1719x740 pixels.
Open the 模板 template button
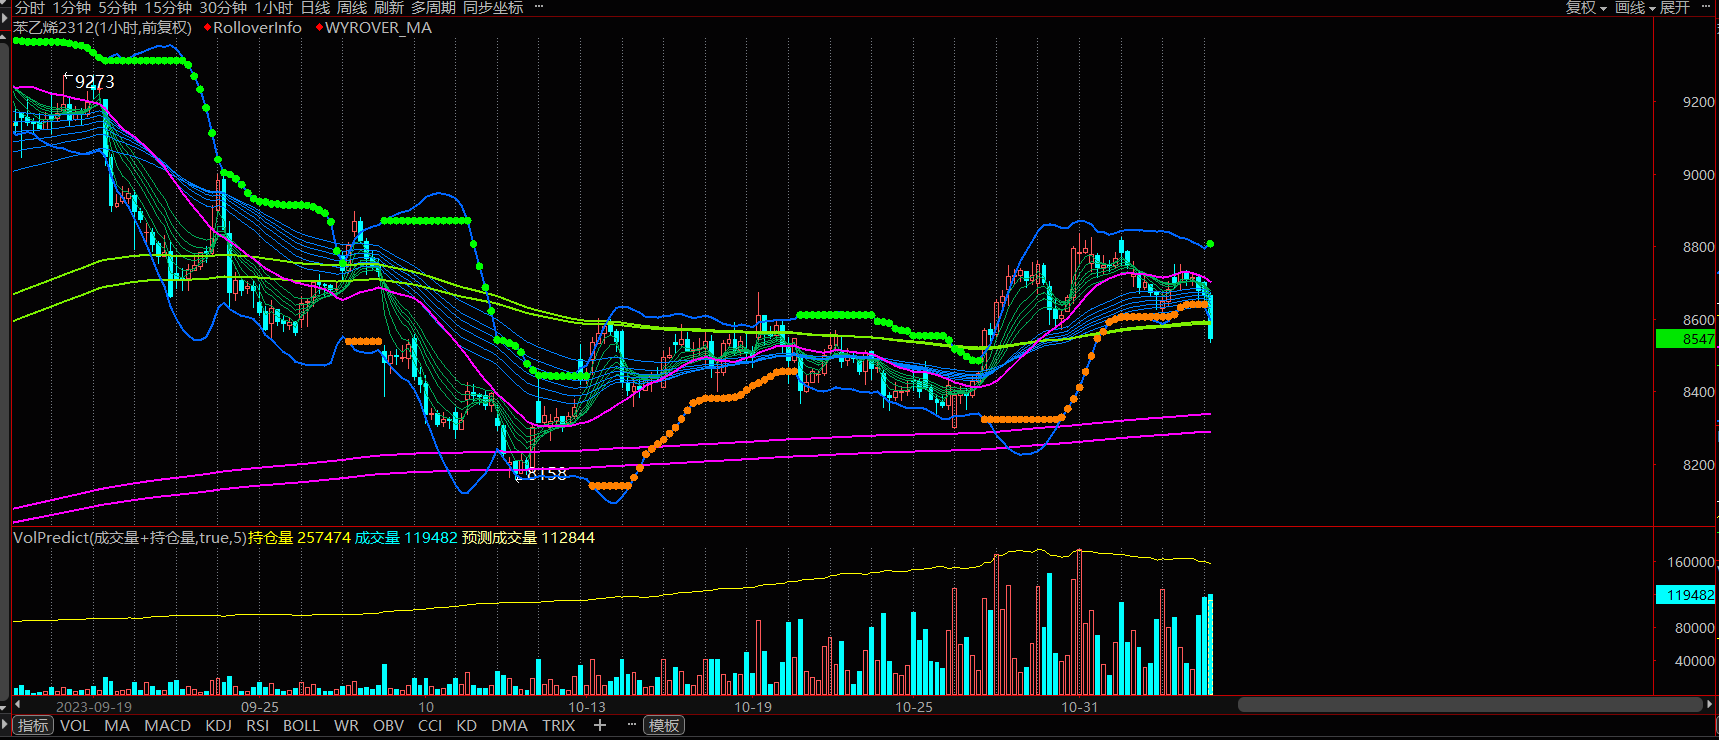point(664,726)
